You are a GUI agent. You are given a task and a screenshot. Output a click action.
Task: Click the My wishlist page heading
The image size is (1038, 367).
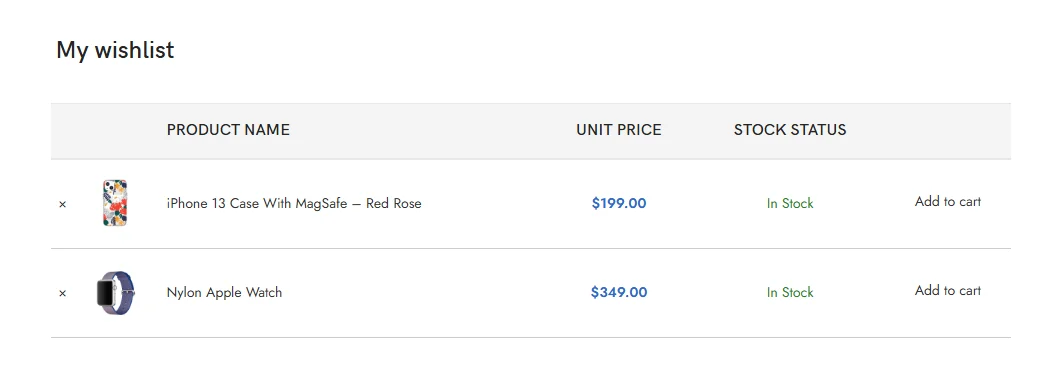[x=115, y=50]
